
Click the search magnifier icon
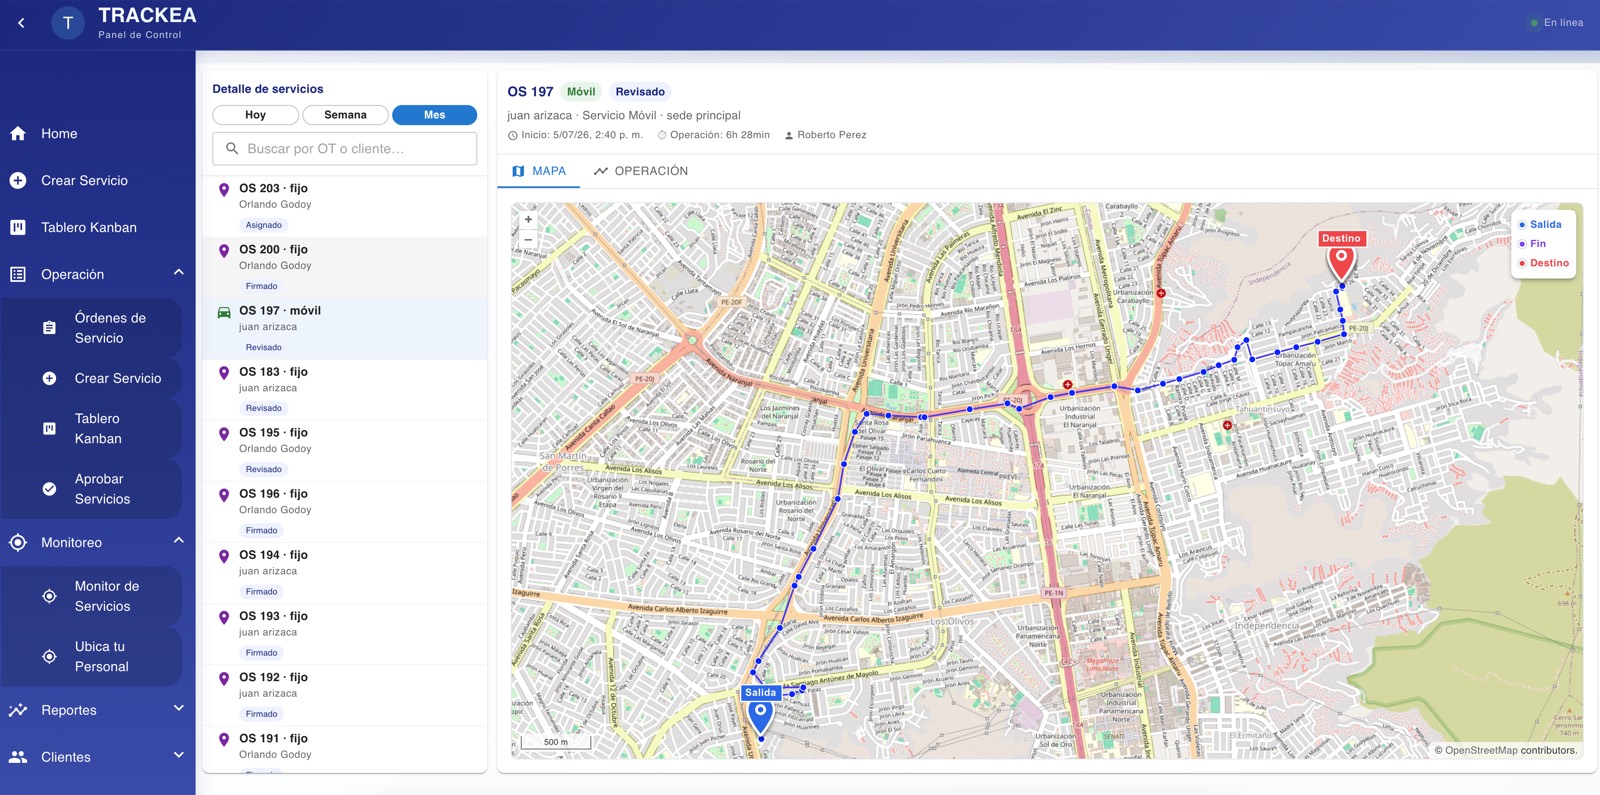point(232,149)
